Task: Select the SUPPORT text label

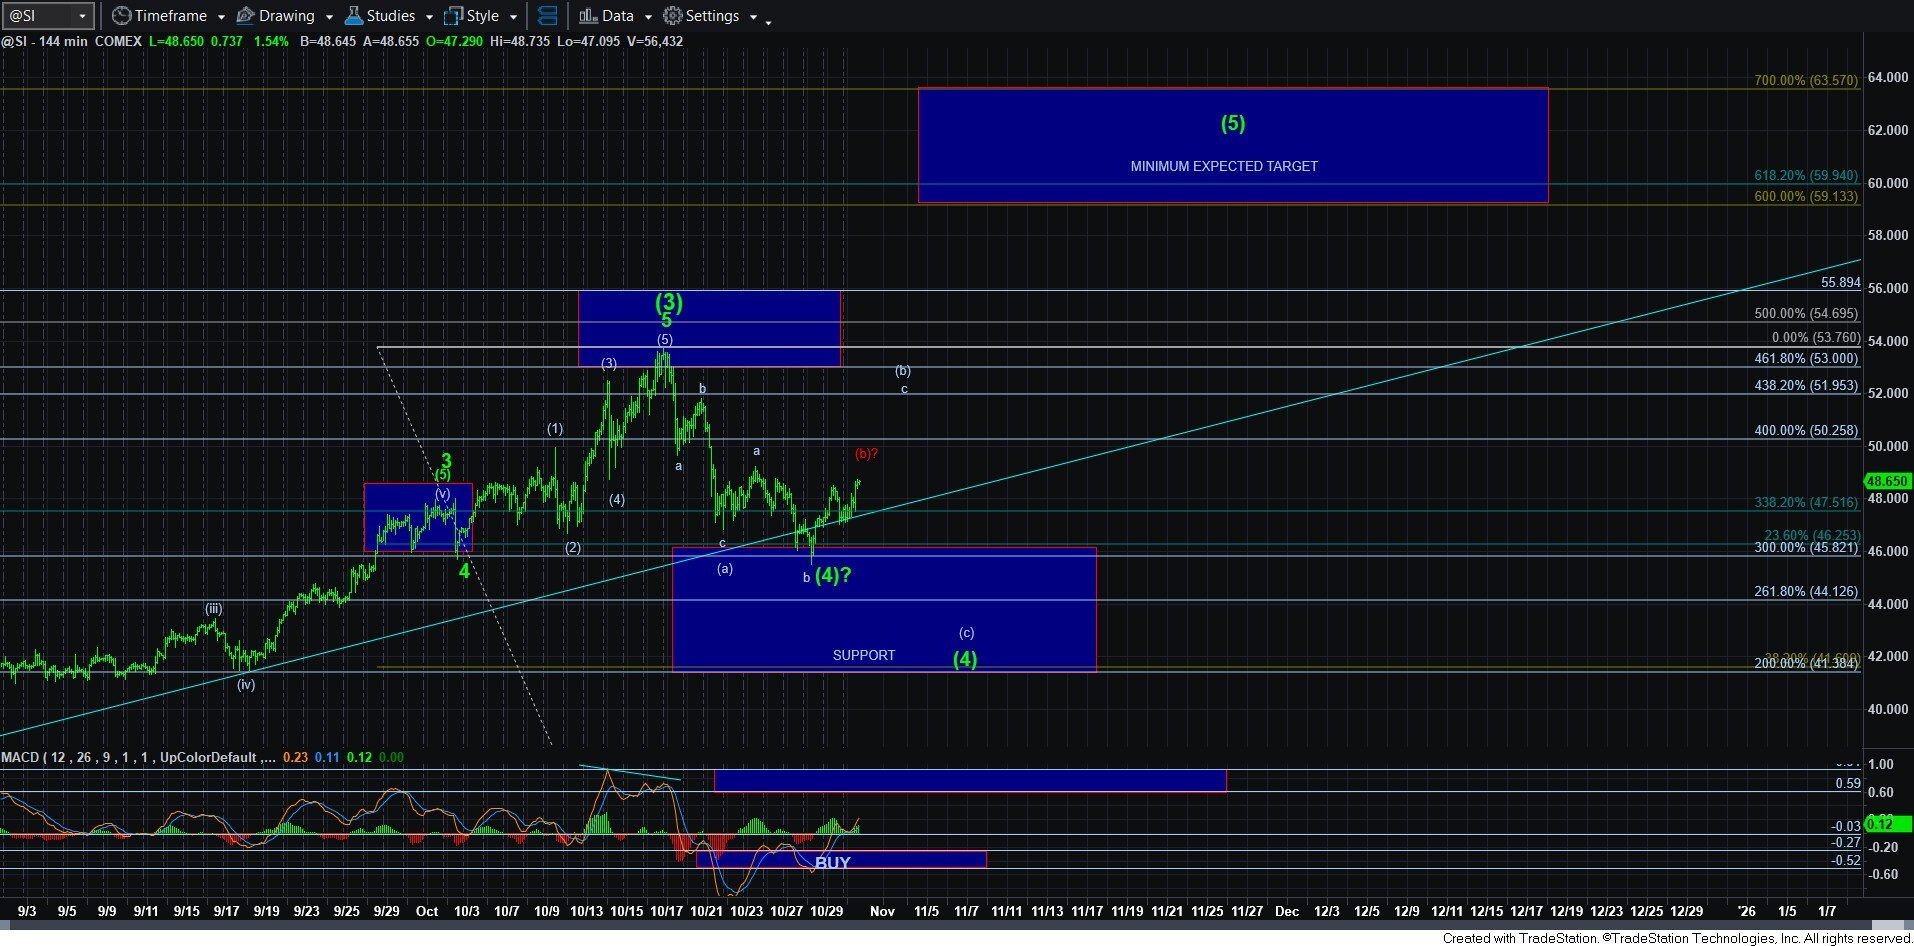Action: (863, 655)
